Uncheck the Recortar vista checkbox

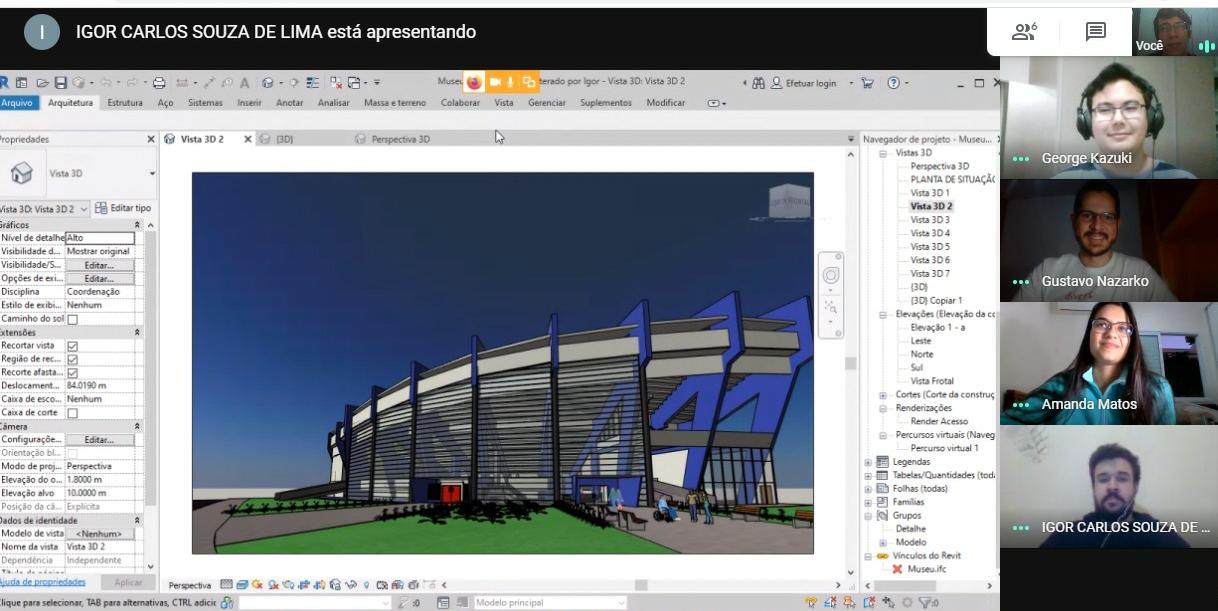pos(72,346)
